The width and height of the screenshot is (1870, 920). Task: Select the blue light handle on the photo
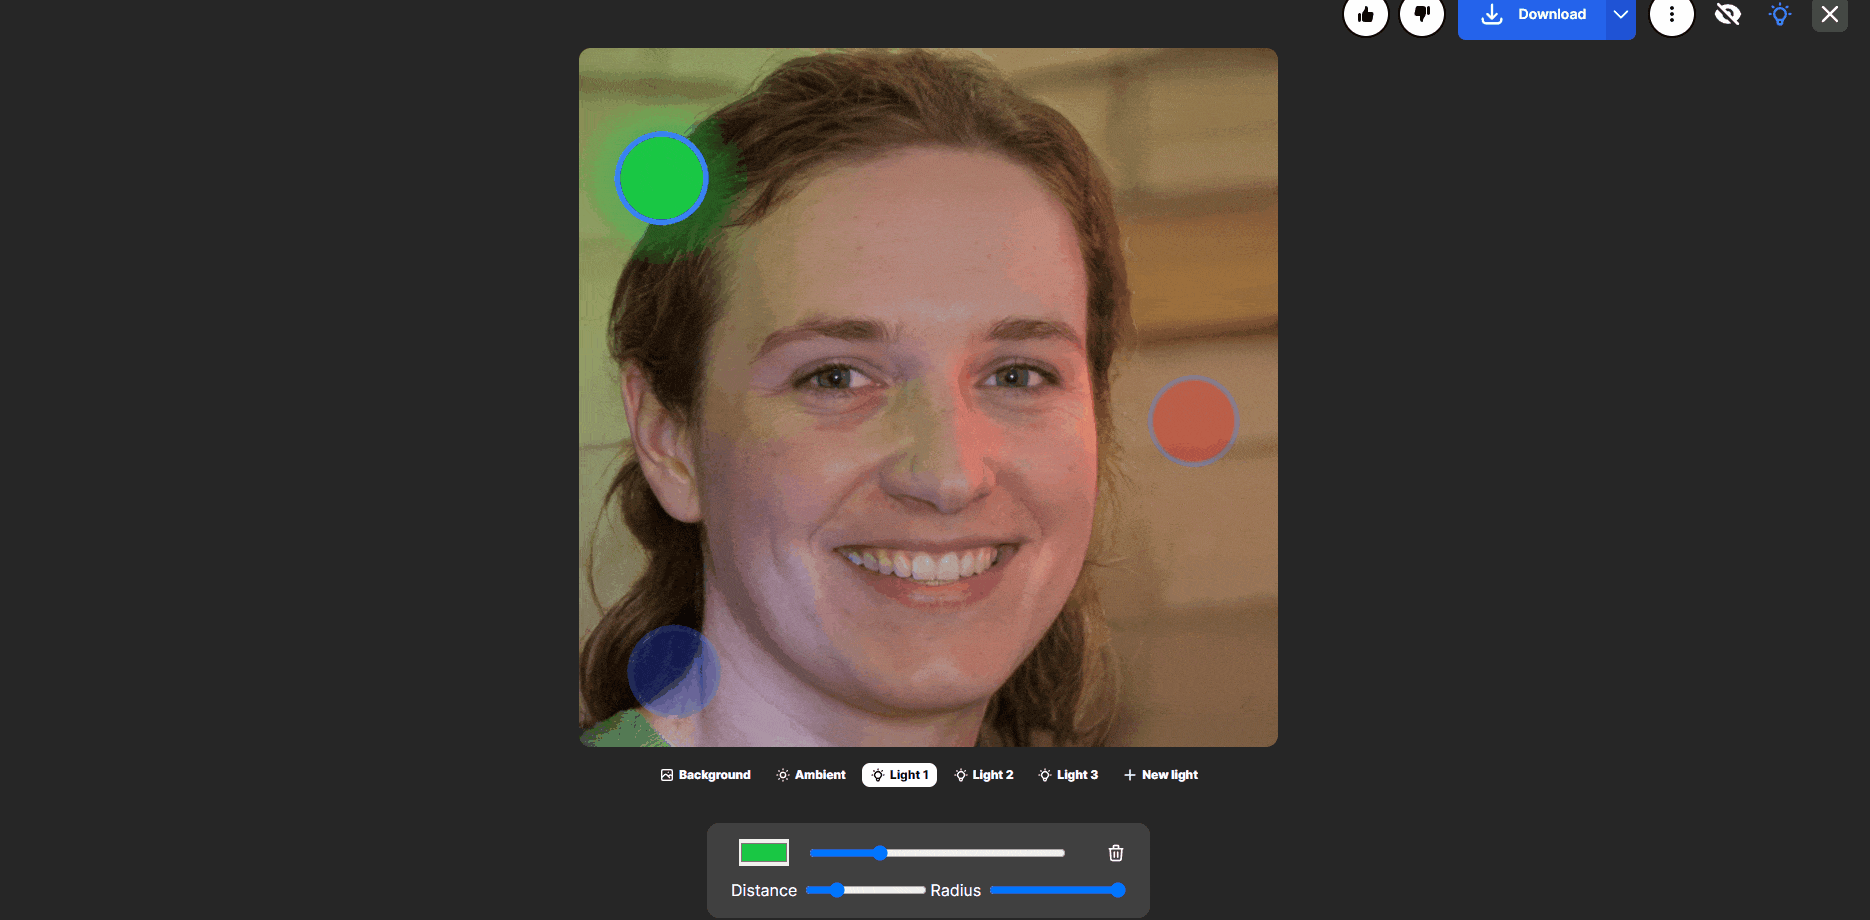tap(674, 671)
